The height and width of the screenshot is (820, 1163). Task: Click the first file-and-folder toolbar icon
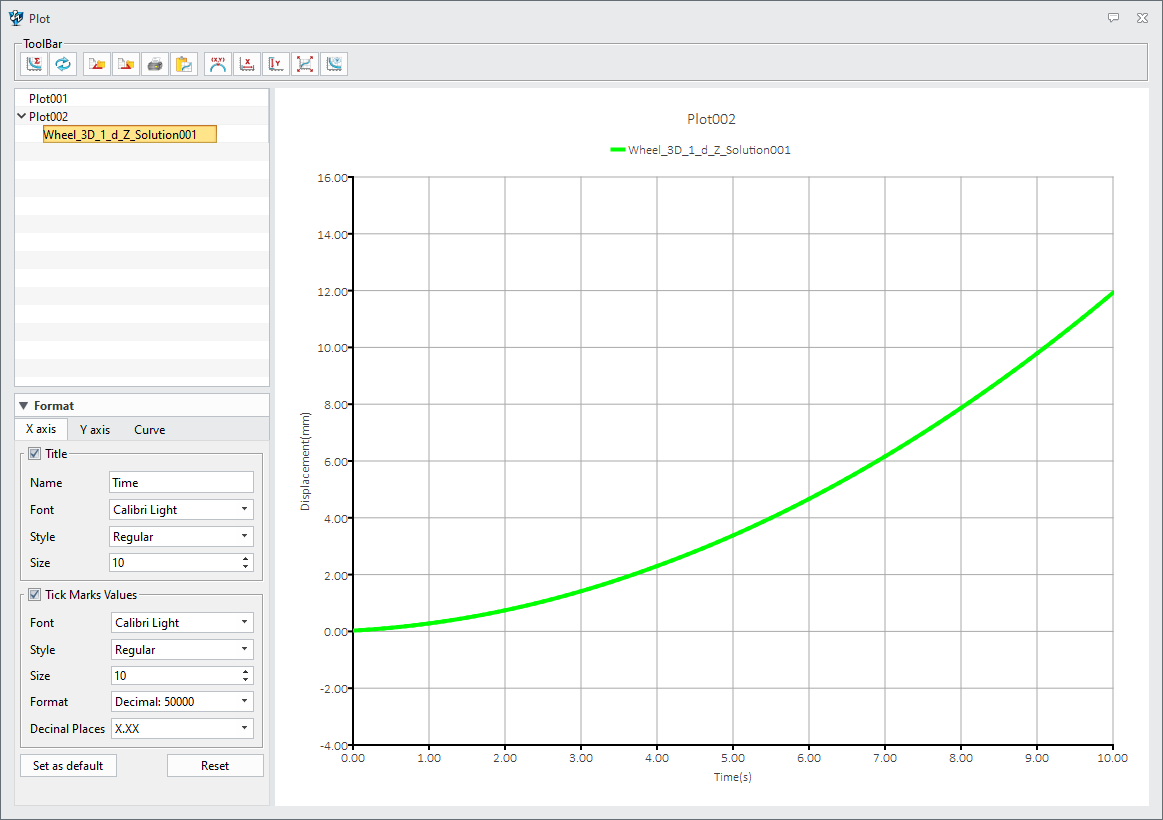[96, 65]
